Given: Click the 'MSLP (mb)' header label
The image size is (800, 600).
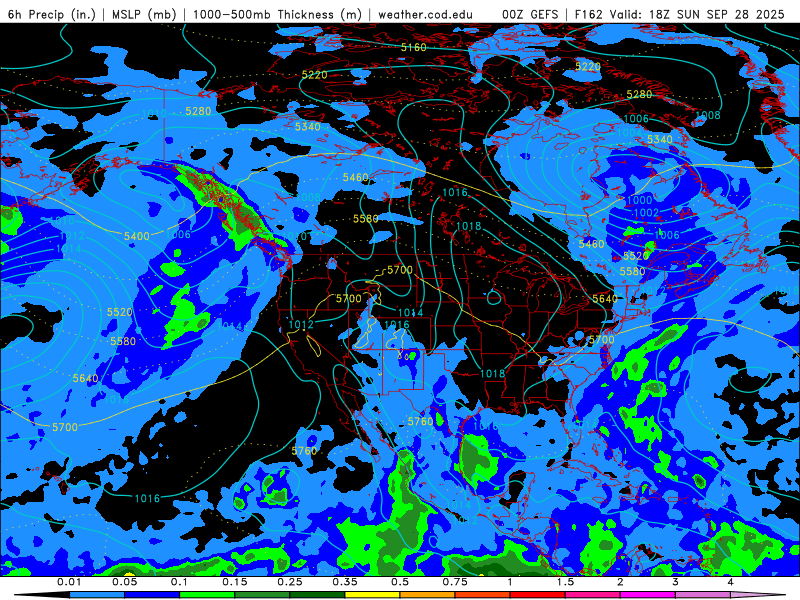Looking at the screenshot, I should (143, 14).
